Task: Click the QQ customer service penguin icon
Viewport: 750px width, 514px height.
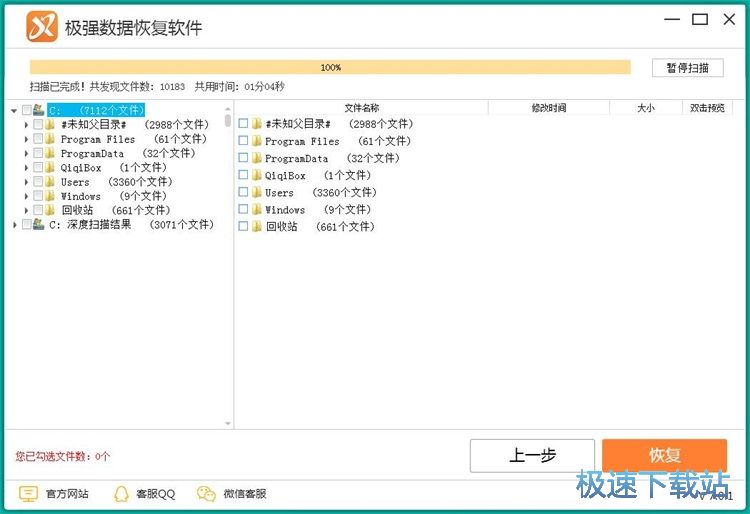Action: pos(121,494)
